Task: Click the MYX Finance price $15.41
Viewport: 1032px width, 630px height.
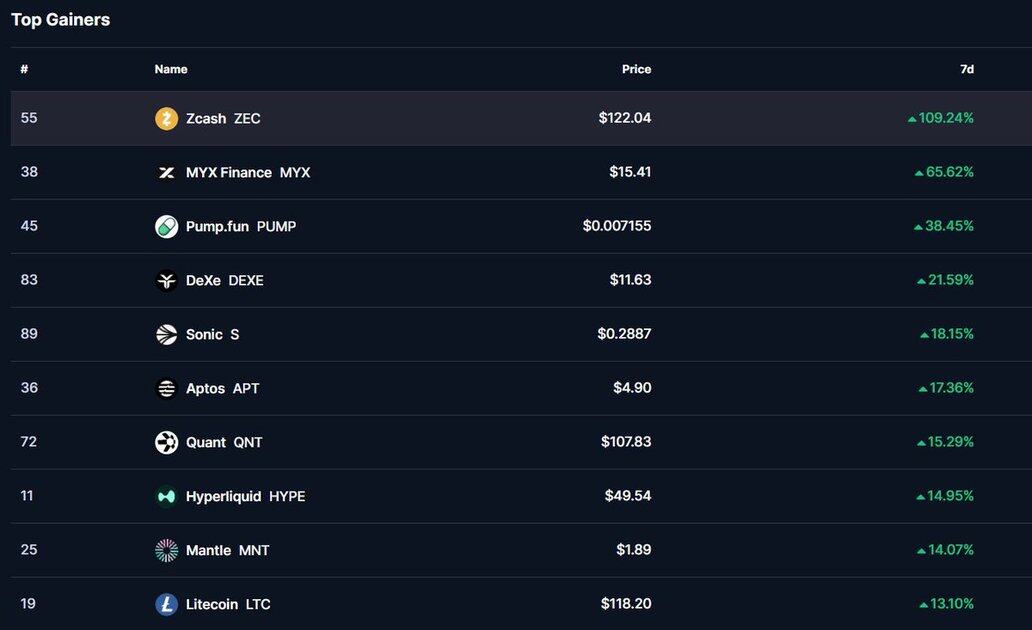Action: (630, 172)
